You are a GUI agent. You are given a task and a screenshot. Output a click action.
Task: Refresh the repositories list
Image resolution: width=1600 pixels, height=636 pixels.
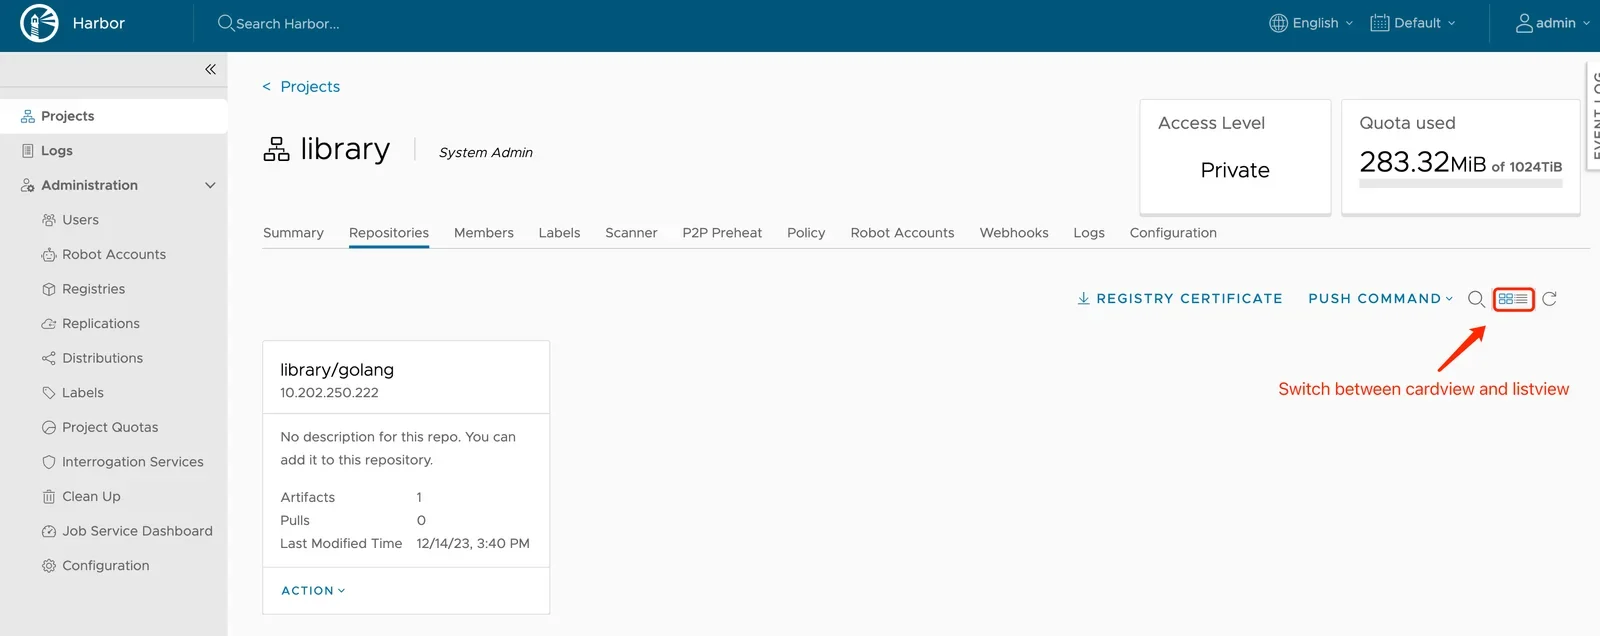(1549, 299)
